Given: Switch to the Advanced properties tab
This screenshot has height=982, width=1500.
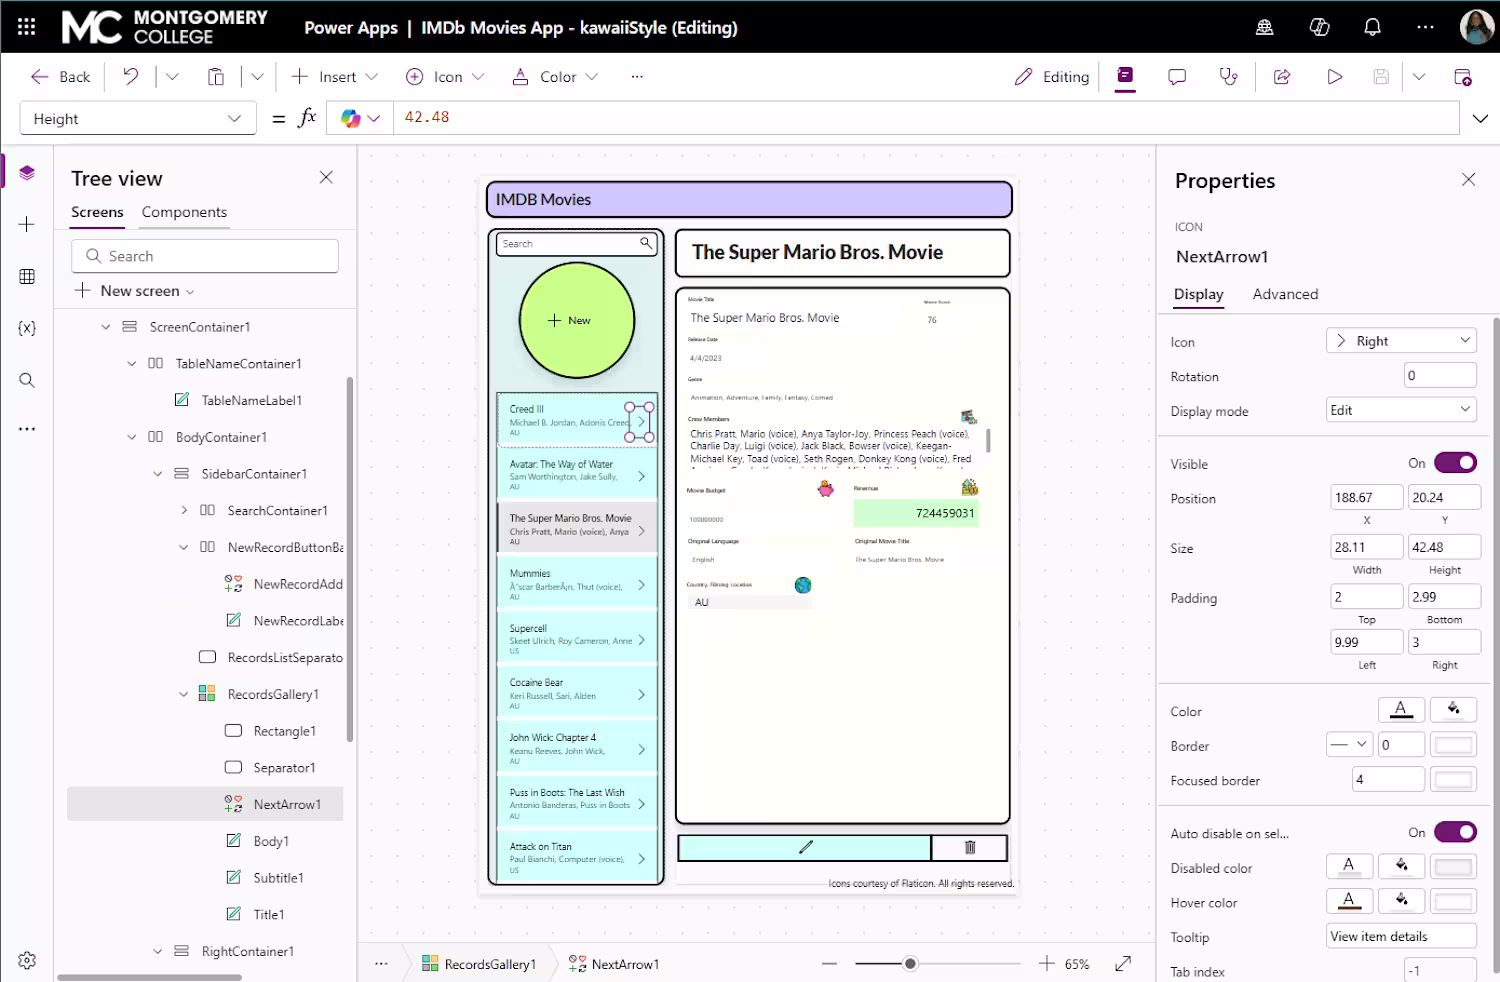Looking at the screenshot, I should pos(1285,294).
